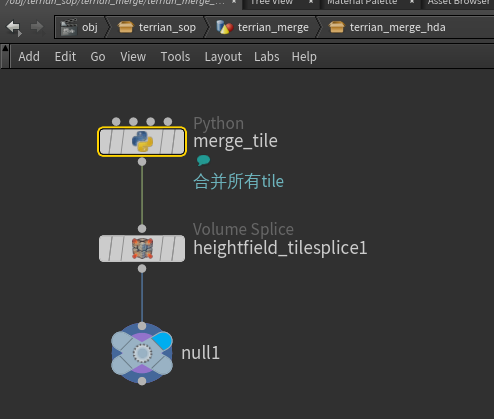Open the Add menu
The width and height of the screenshot is (494, 419).
[29, 57]
